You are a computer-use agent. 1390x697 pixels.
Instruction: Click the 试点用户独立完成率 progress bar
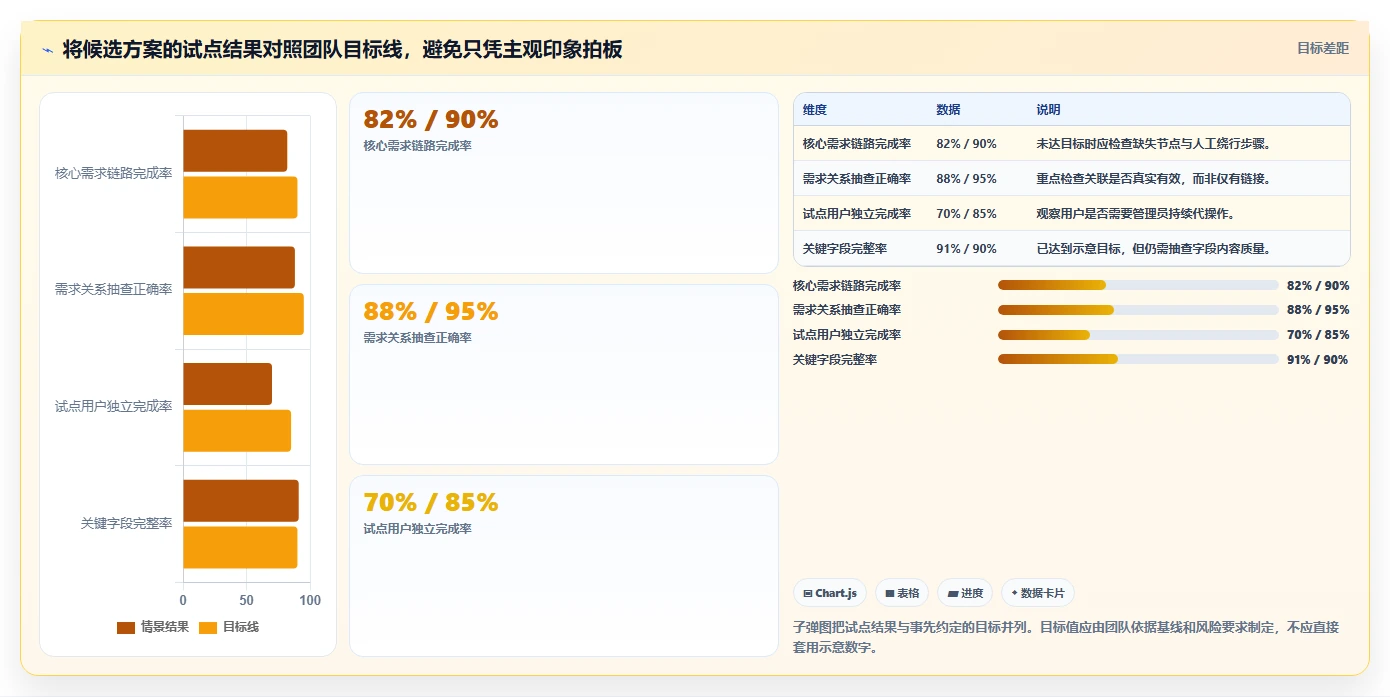[1138, 335]
